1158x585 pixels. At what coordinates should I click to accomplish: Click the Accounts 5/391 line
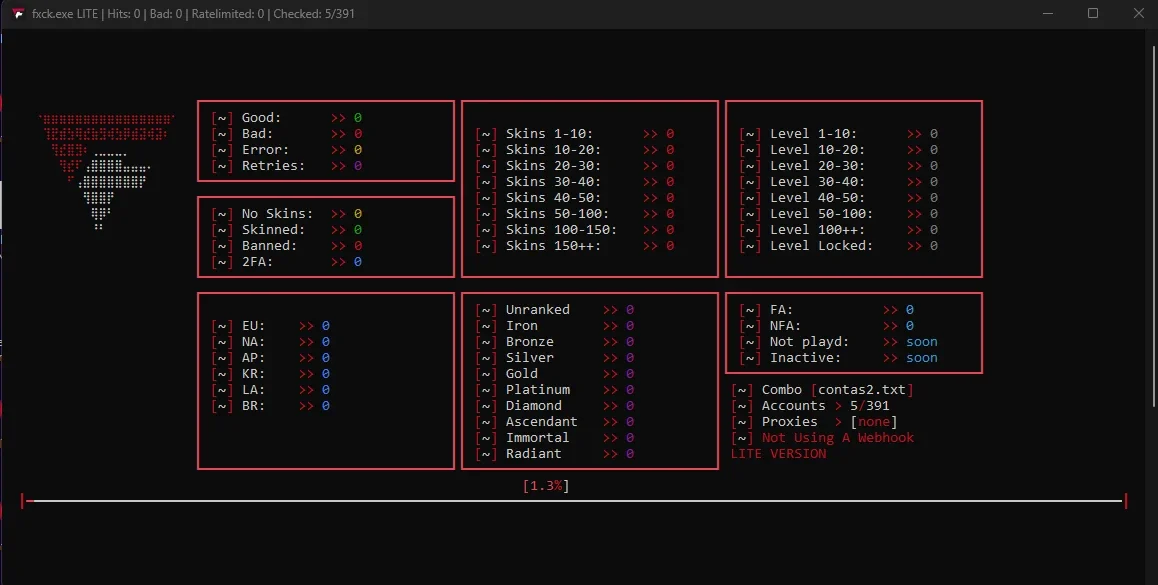coord(811,406)
